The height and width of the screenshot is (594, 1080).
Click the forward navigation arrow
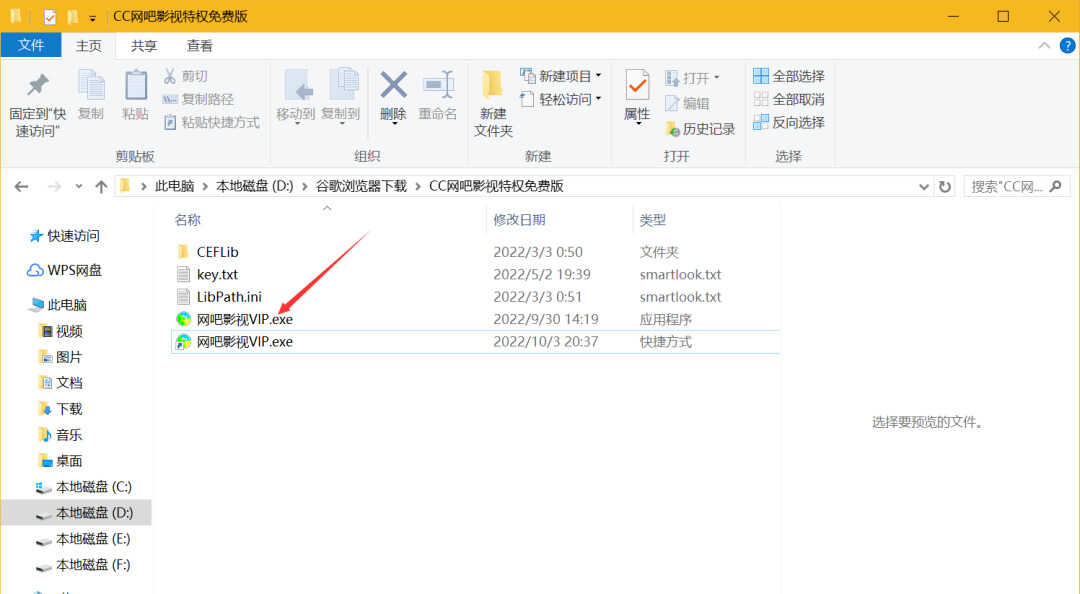pos(54,186)
